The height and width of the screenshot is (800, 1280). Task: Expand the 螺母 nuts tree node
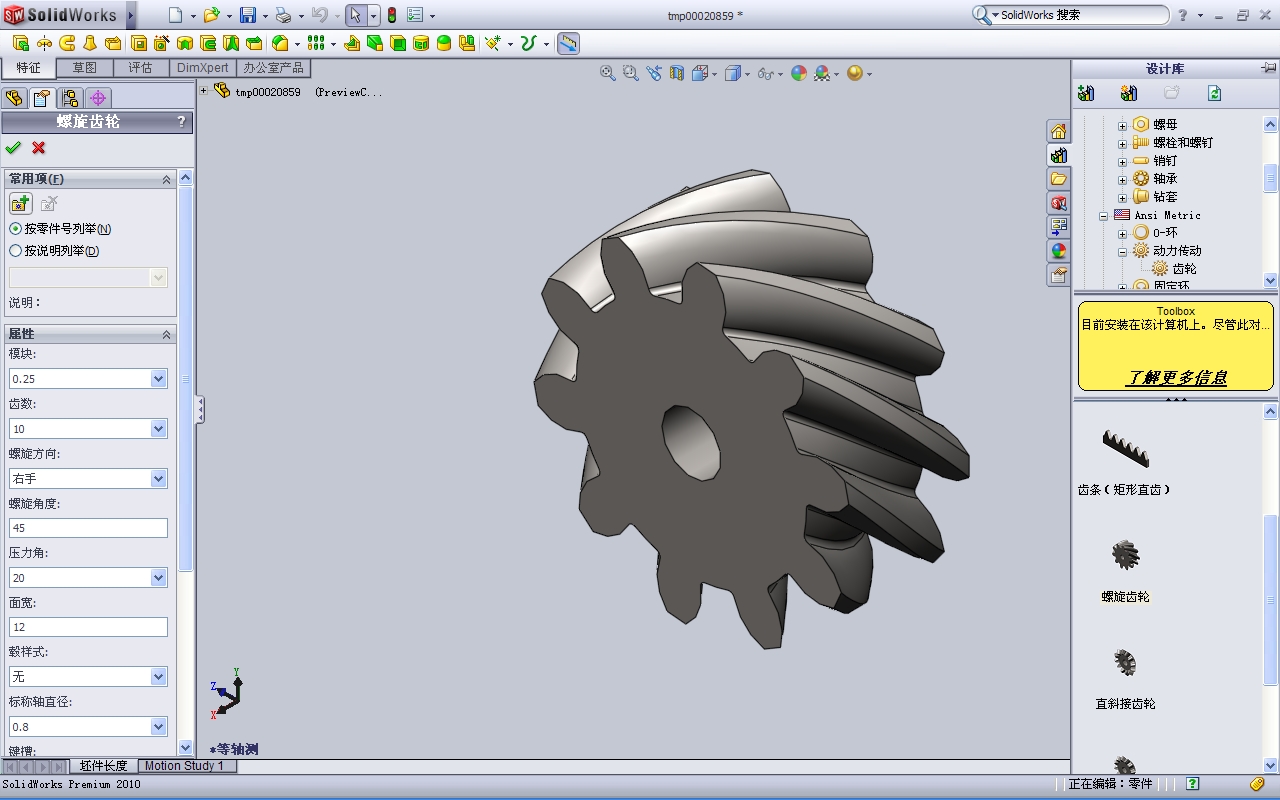[1122, 126]
